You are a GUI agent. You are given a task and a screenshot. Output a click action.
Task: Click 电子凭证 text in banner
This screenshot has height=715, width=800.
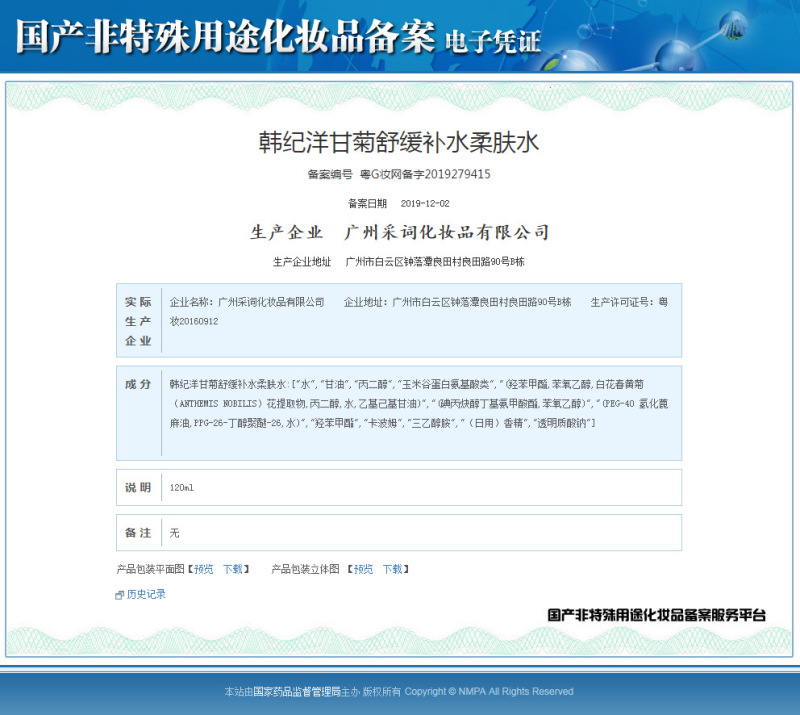point(492,41)
